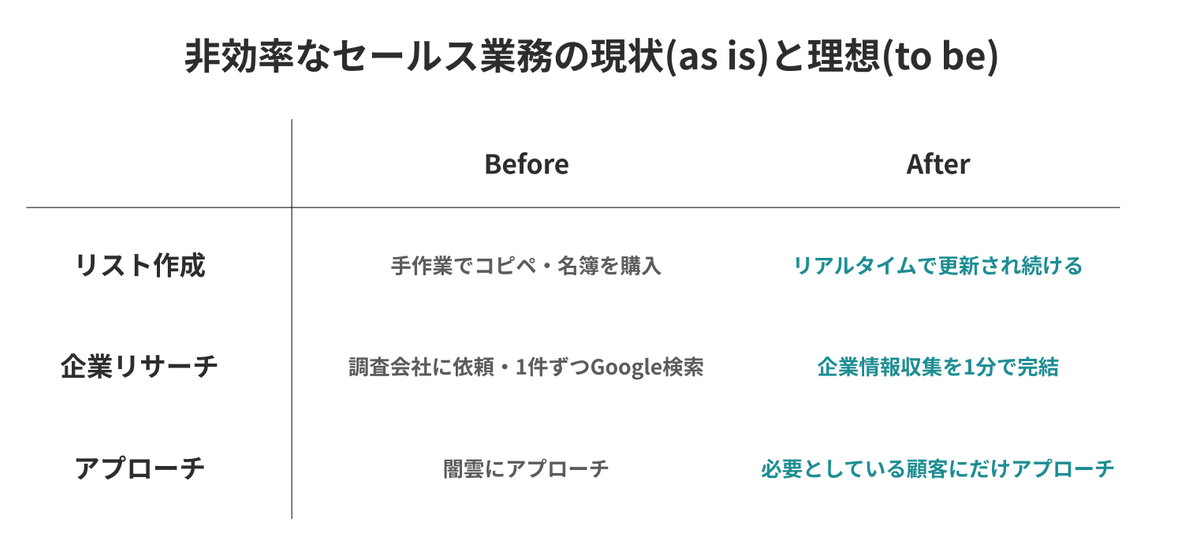Click the Before column header
The image size is (1200, 552).
(x=526, y=164)
